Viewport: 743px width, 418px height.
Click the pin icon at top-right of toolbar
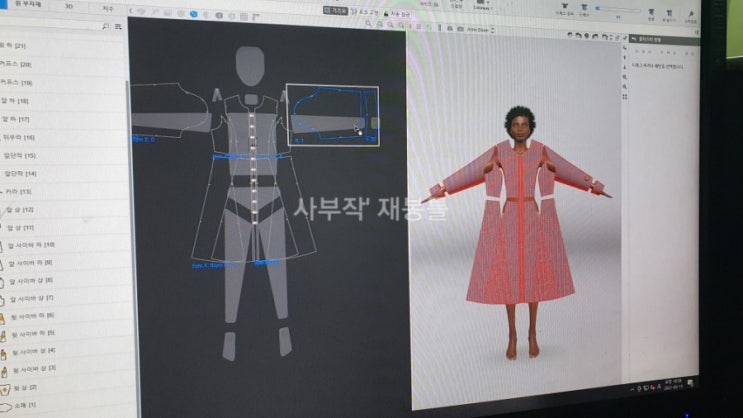(x=691, y=16)
